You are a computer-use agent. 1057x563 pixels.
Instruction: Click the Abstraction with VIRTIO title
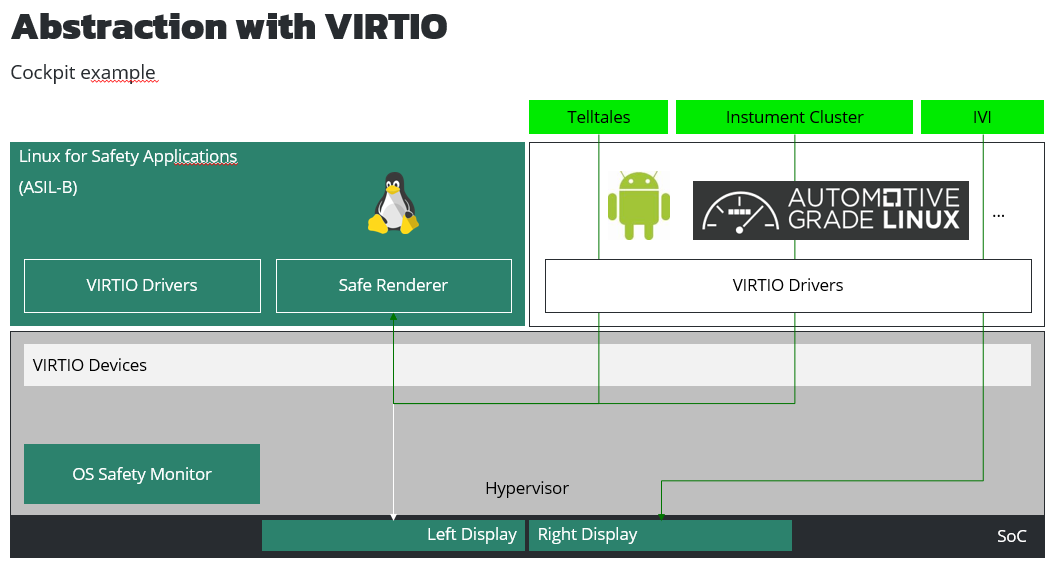coord(229,27)
